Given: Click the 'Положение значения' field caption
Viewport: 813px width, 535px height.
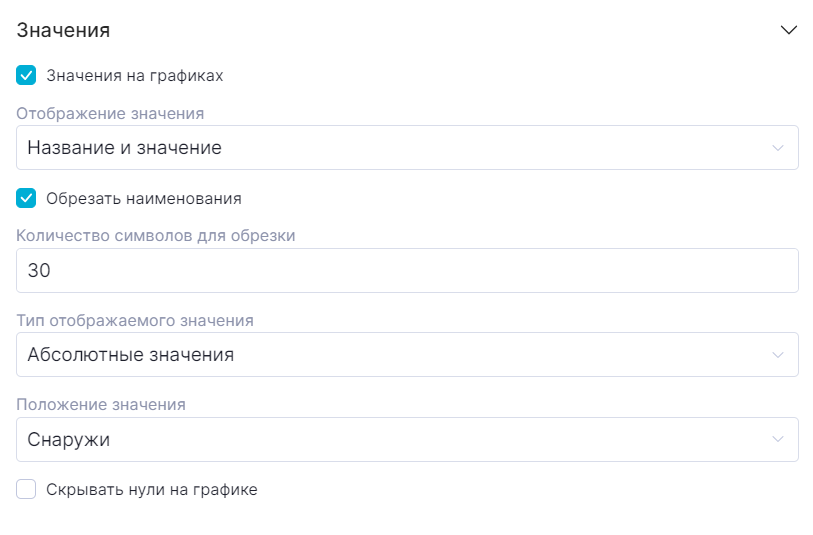Looking at the screenshot, I should 101,405.
